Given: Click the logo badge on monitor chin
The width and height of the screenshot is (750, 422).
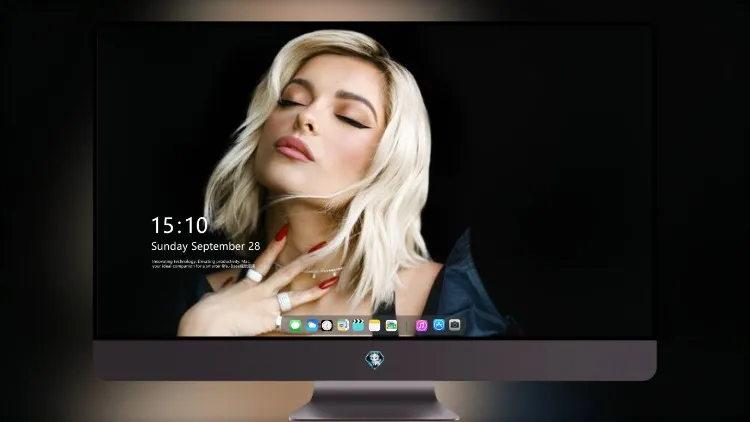Looking at the screenshot, I should pos(375,360).
